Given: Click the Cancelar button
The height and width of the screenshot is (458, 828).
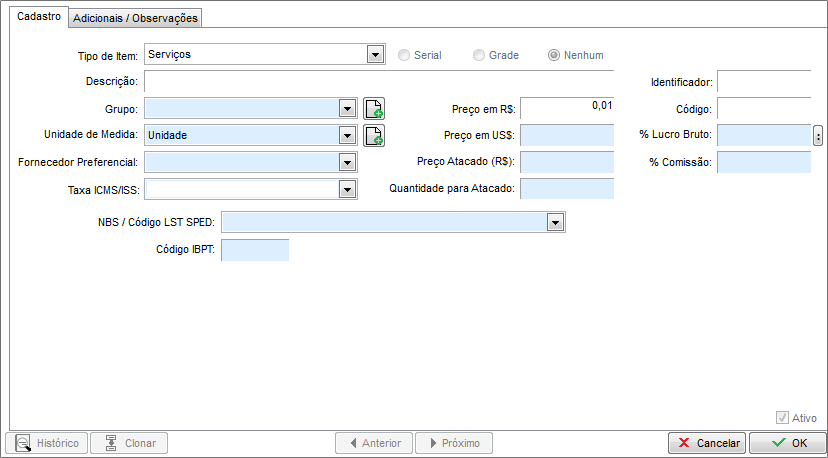Looking at the screenshot, I should click(x=707, y=443).
